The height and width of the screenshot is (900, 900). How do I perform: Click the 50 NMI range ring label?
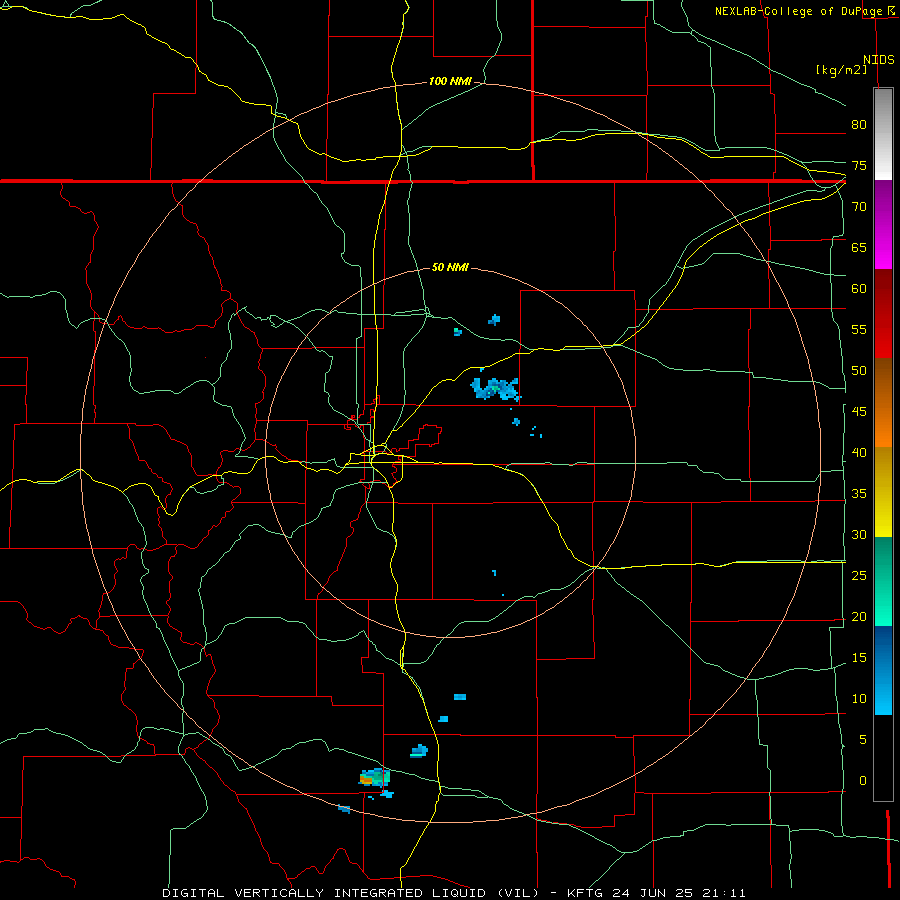click(x=450, y=267)
